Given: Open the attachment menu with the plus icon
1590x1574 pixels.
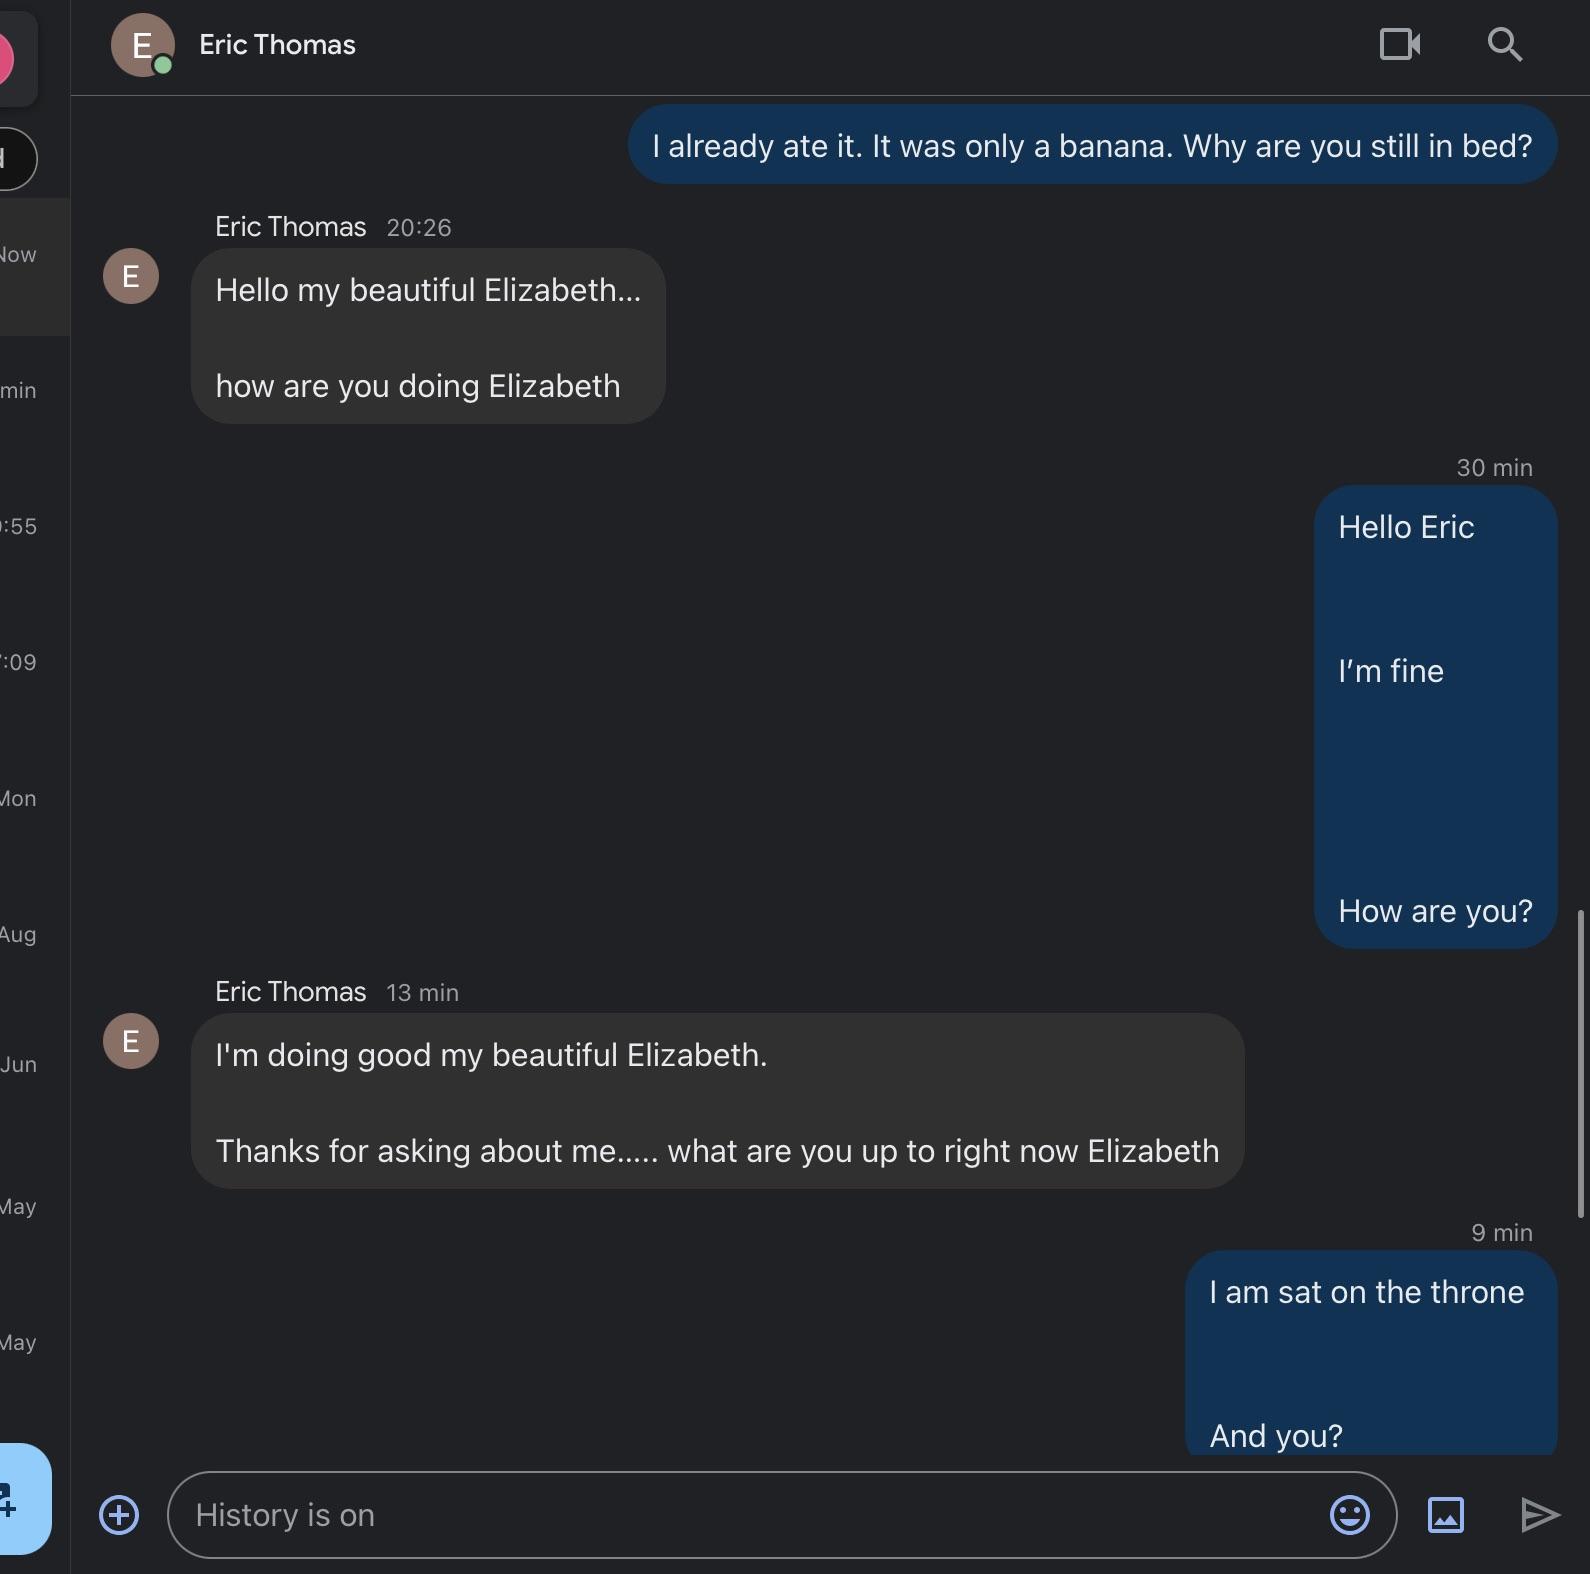Looking at the screenshot, I should pyautogui.click(x=119, y=1514).
